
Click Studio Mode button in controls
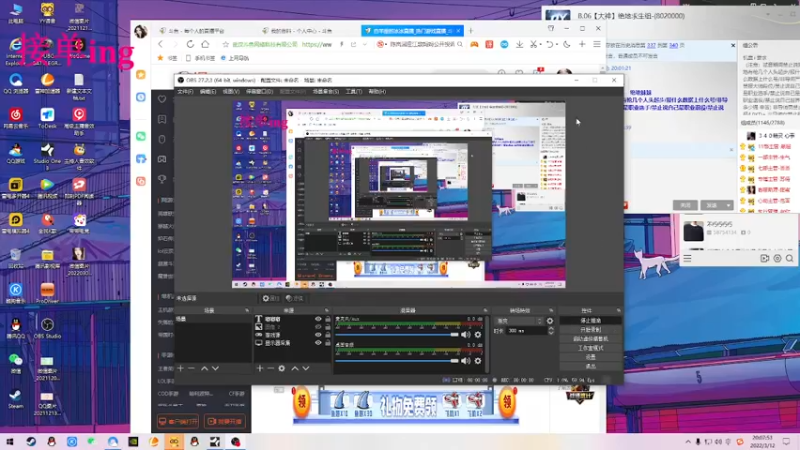tap(590, 348)
